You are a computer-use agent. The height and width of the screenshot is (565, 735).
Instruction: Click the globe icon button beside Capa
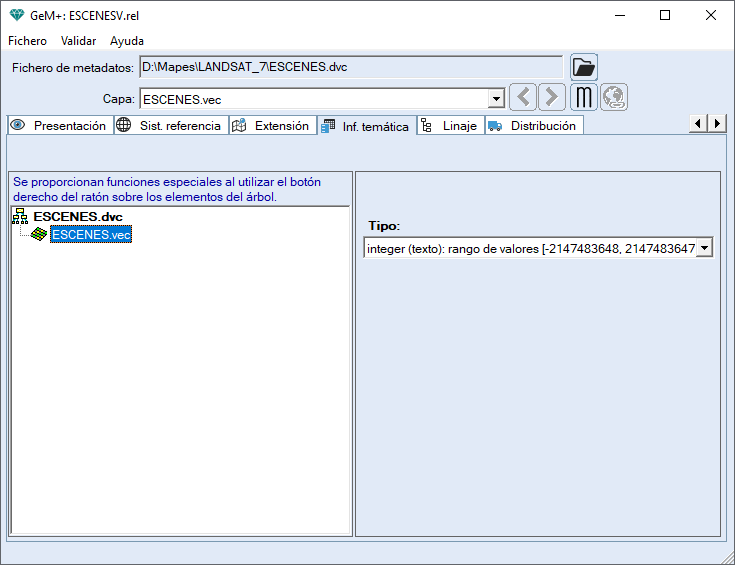[614, 98]
